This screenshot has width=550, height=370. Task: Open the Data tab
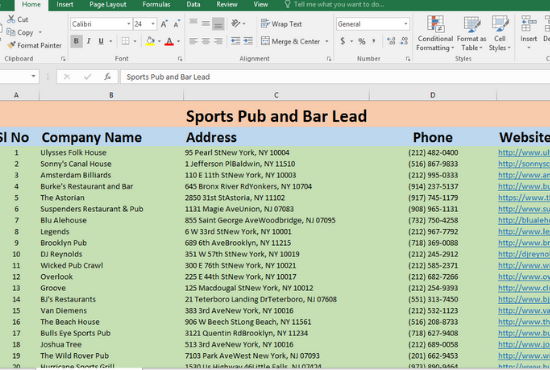[x=193, y=5]
